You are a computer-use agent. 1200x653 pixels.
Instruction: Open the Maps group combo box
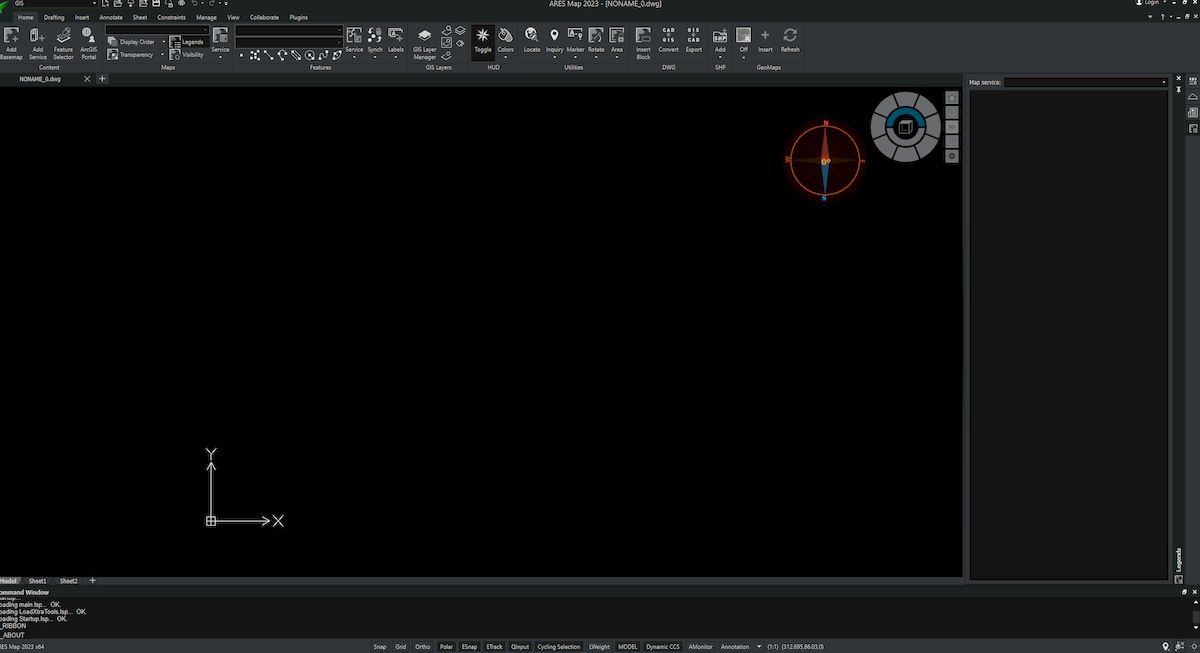point(157,30)
